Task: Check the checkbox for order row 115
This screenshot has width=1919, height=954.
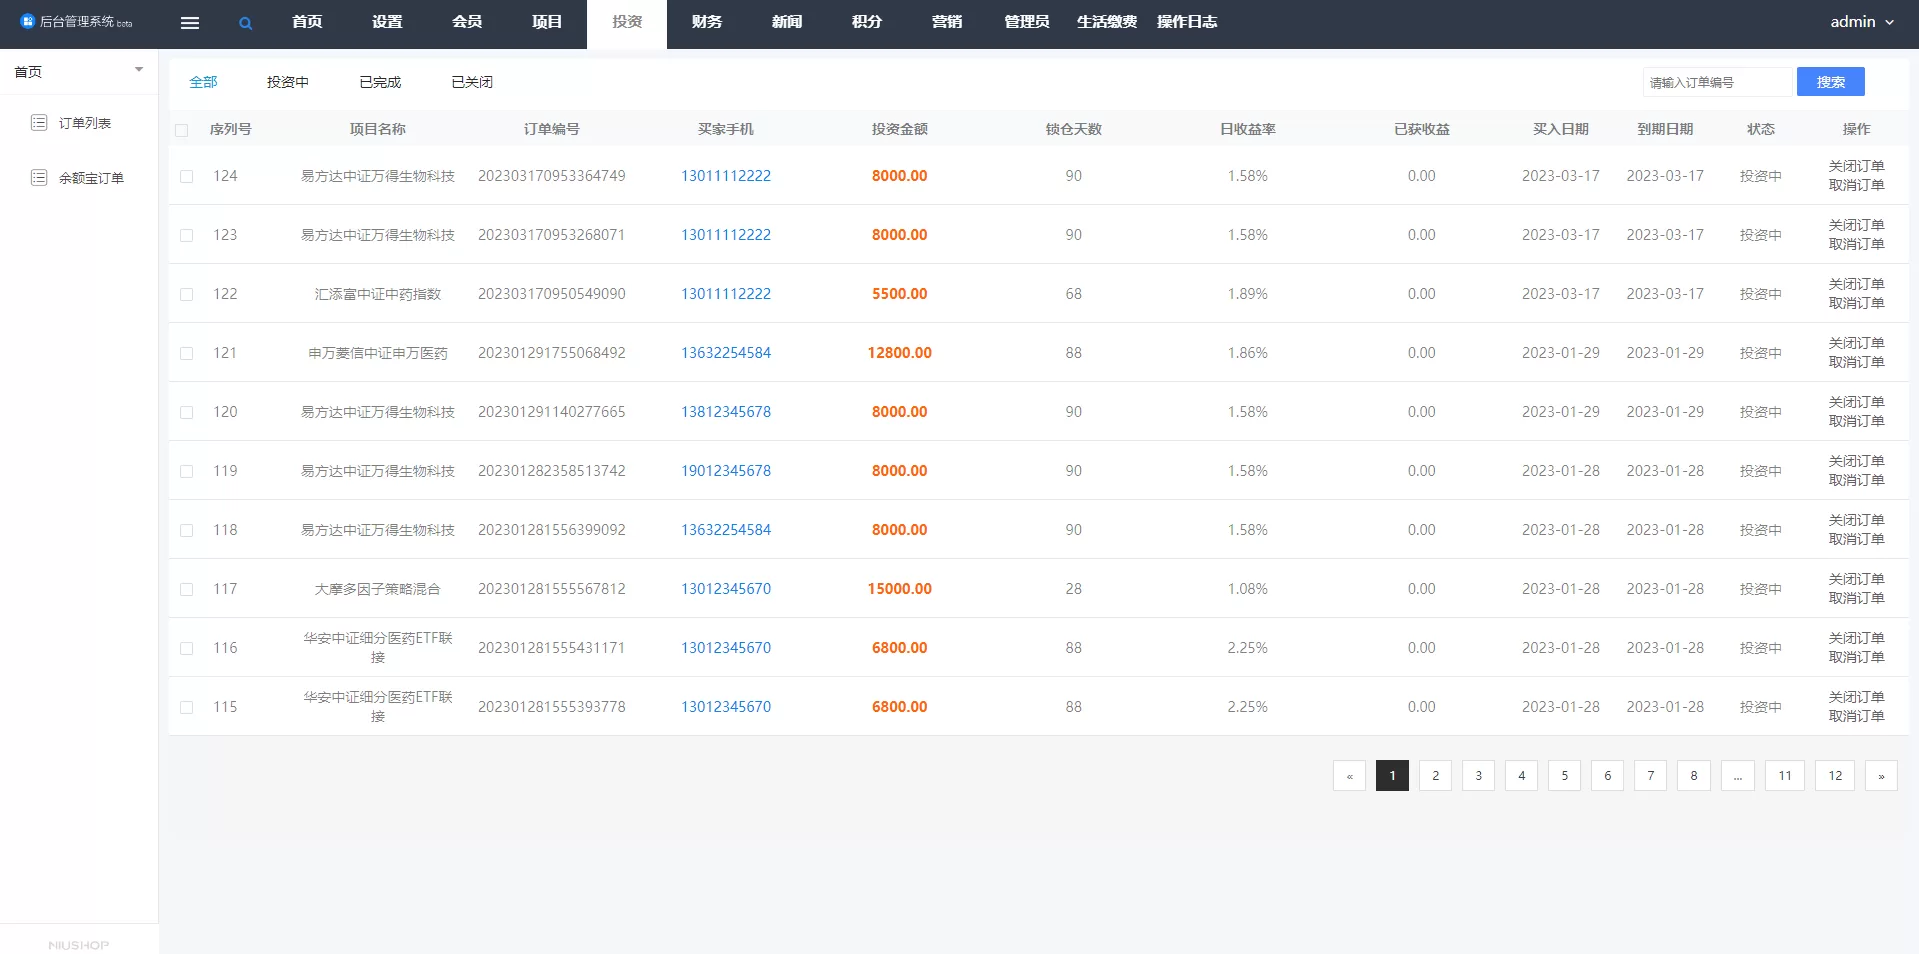Action: click(x=187, y=708)
